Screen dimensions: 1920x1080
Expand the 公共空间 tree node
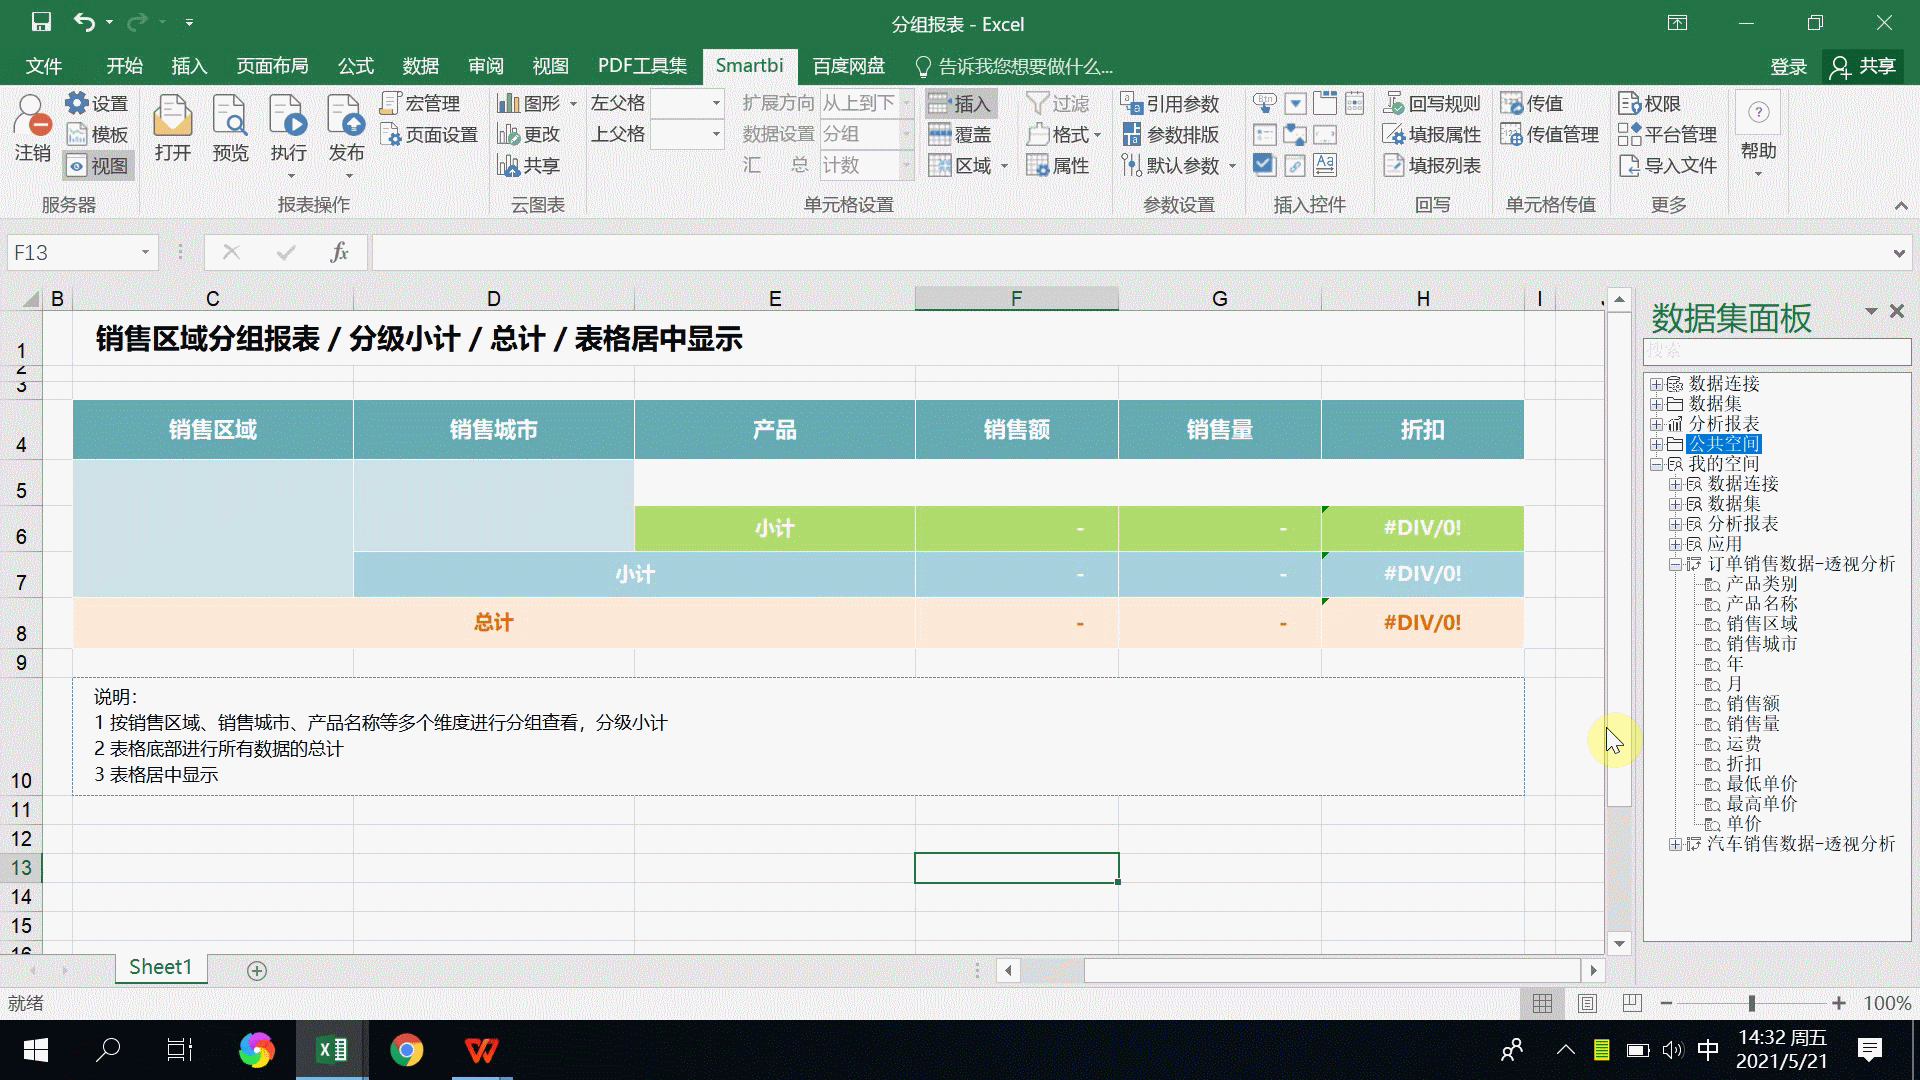(1656, 444)
